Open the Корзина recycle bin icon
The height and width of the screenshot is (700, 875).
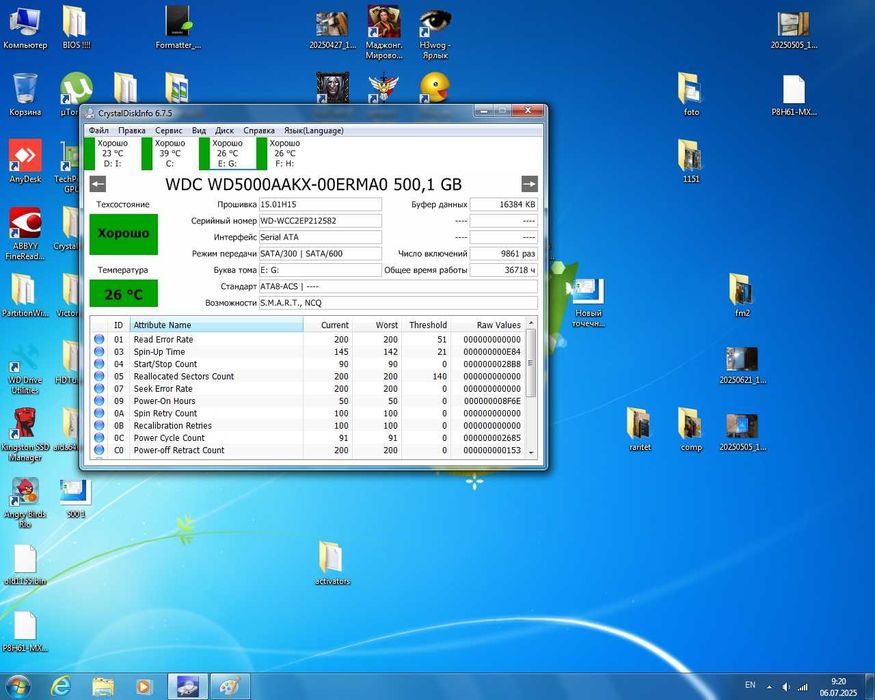[25, 95]
